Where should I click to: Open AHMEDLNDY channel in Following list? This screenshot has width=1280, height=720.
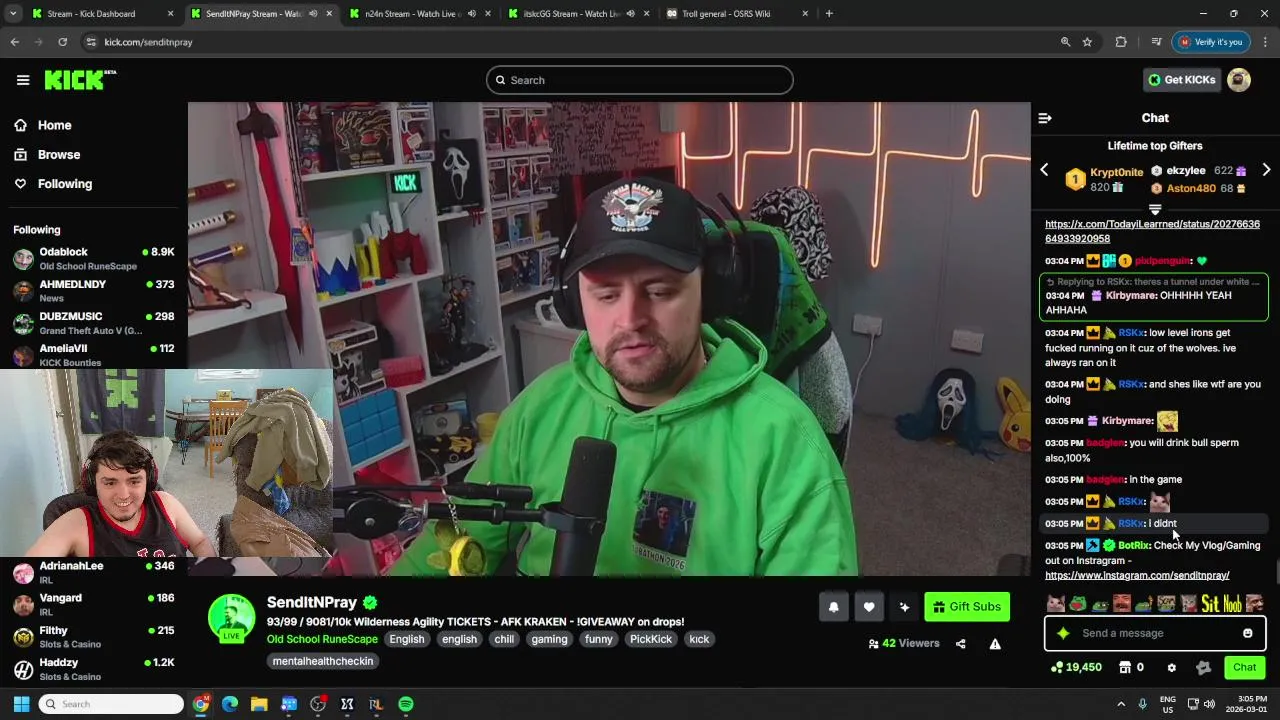pyautogui.click(x=93, y=291)
